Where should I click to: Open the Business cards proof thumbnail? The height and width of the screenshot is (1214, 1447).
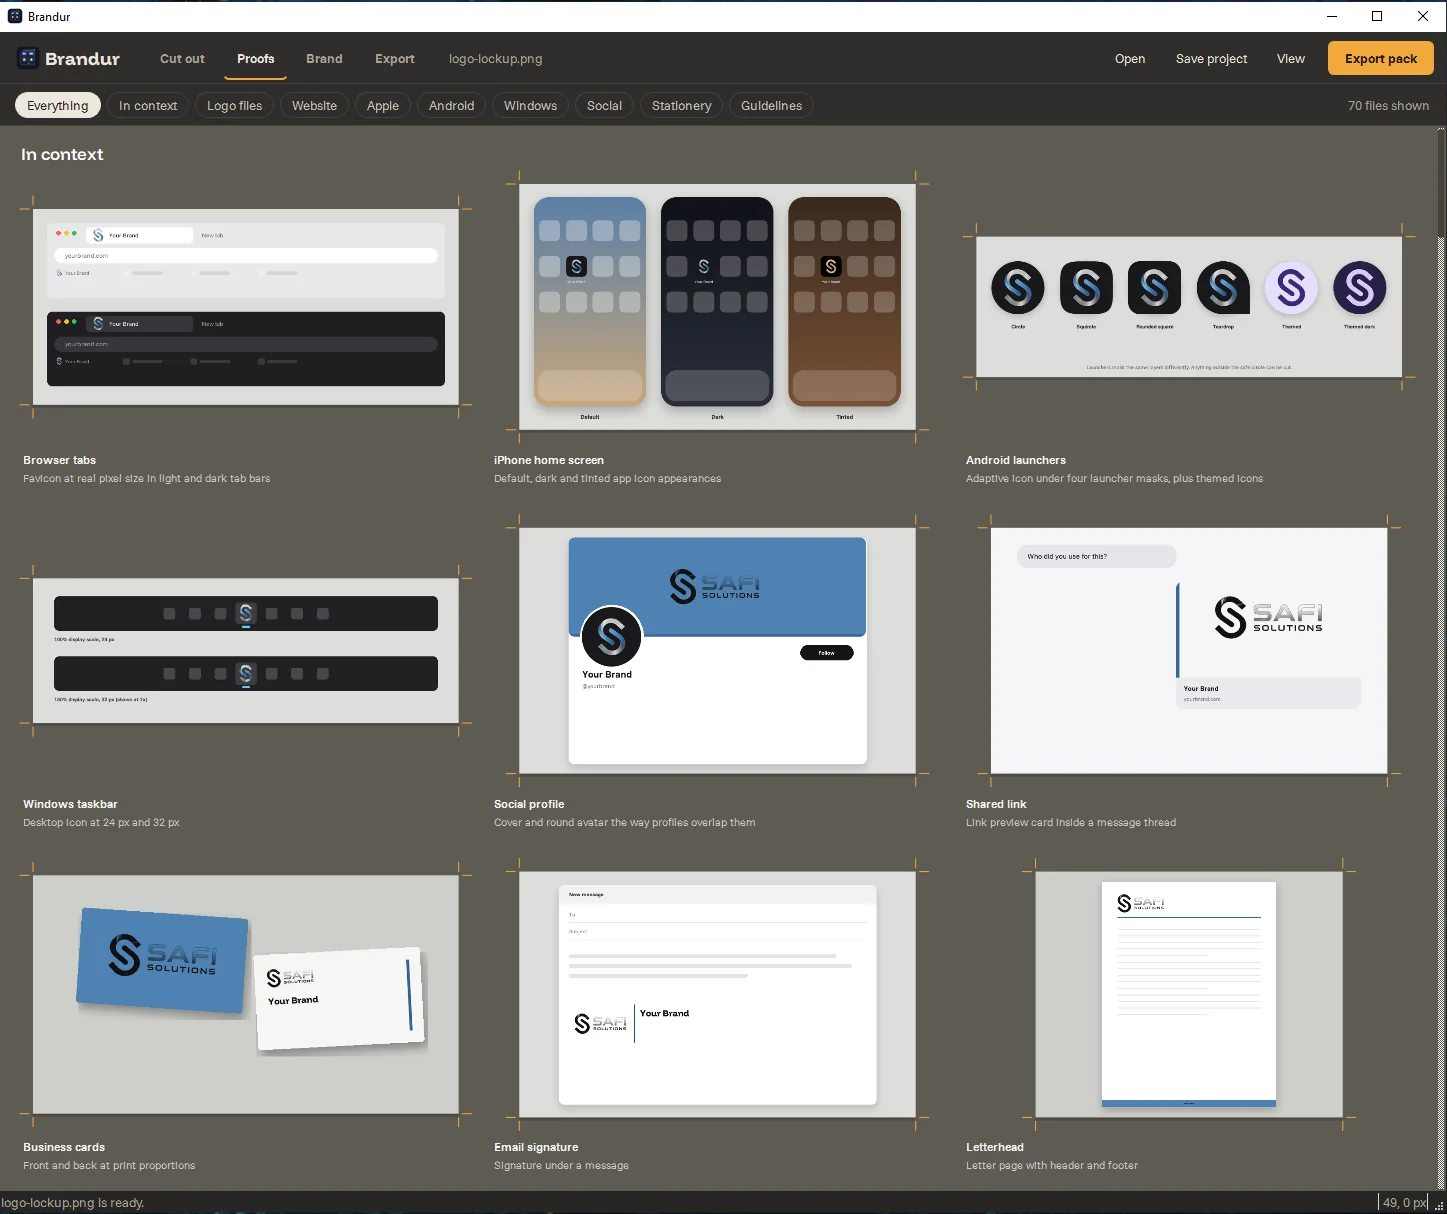coord(246,995)
